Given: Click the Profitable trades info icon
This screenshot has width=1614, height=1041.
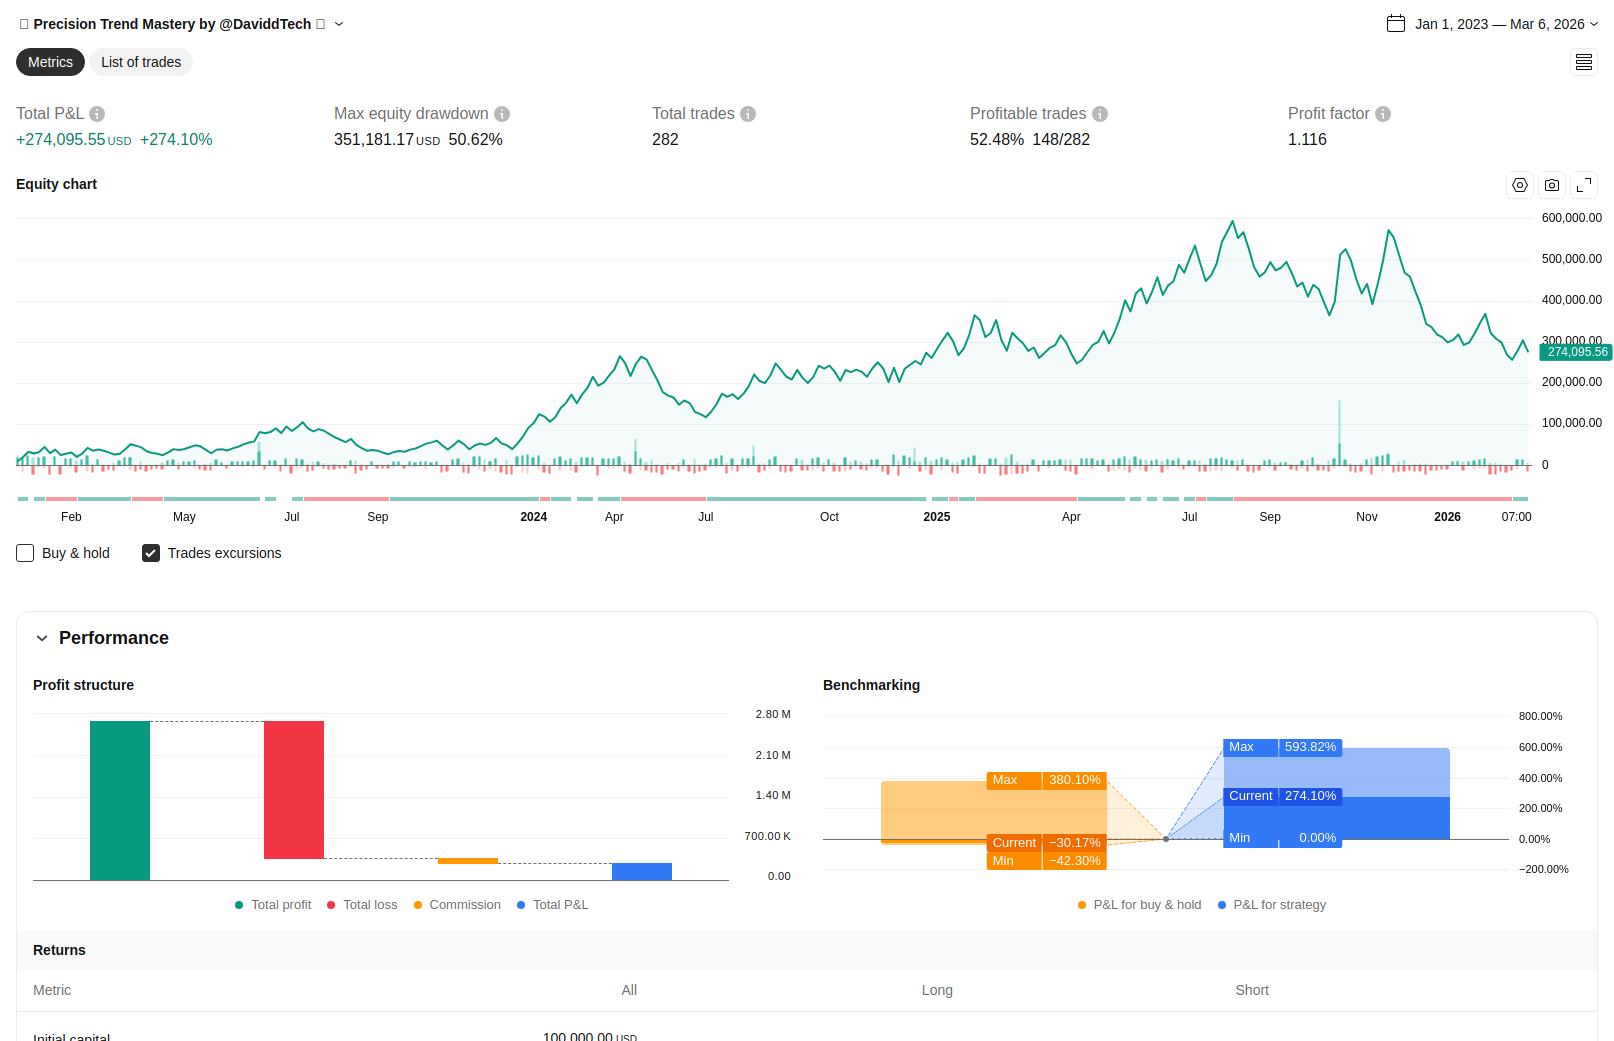Looking at the screenshot, I should pyautogui.click(x=1100, y=114).
